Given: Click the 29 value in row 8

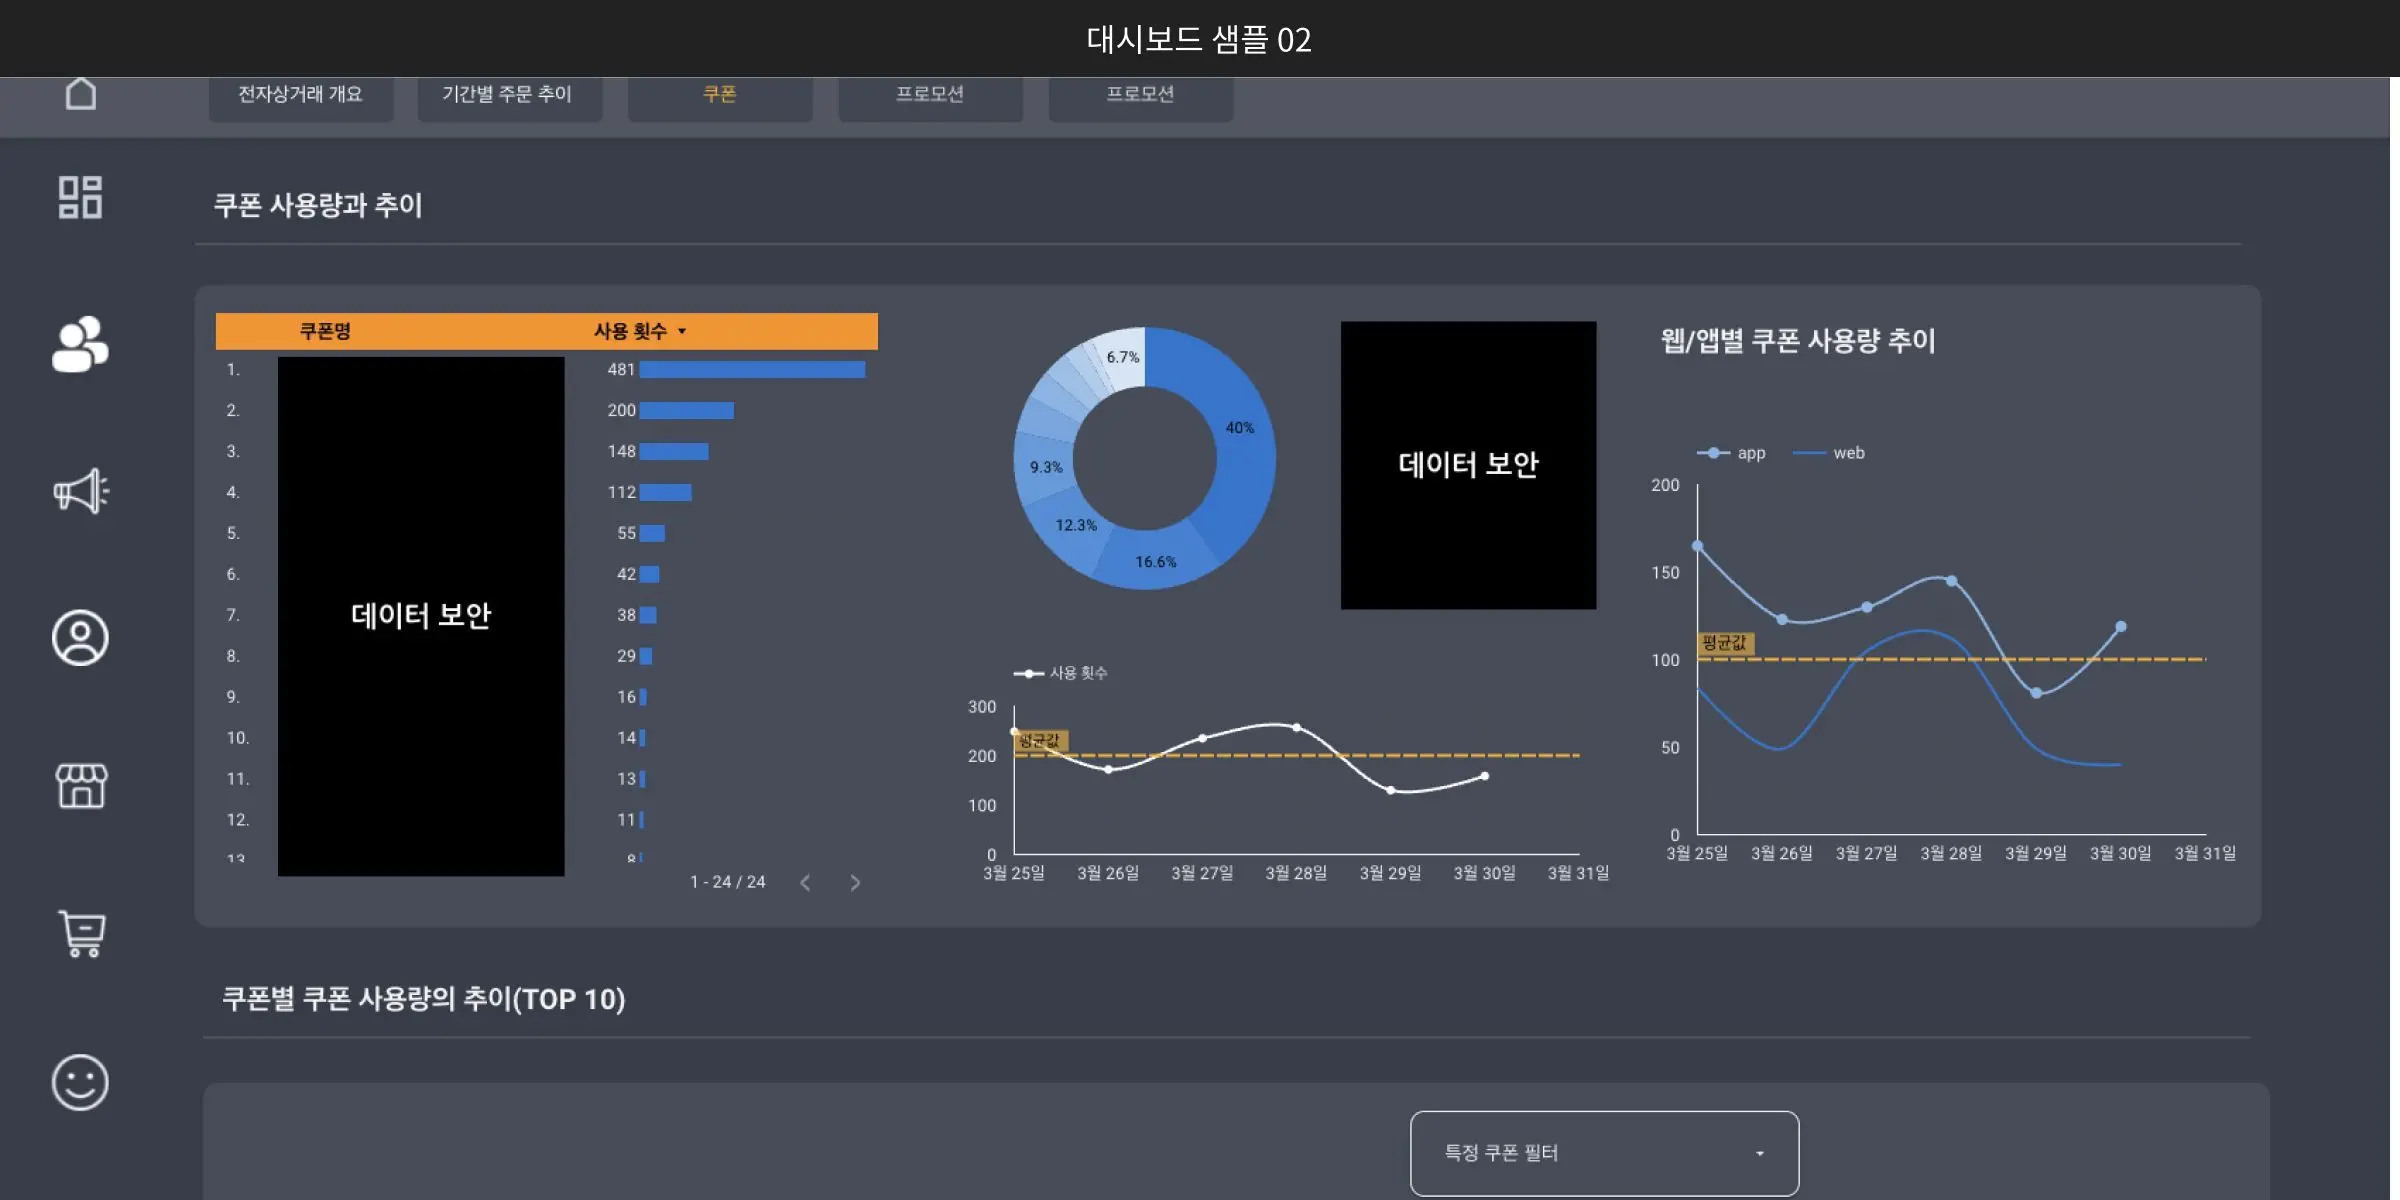Looking at the screenshot, I should 627,657.
